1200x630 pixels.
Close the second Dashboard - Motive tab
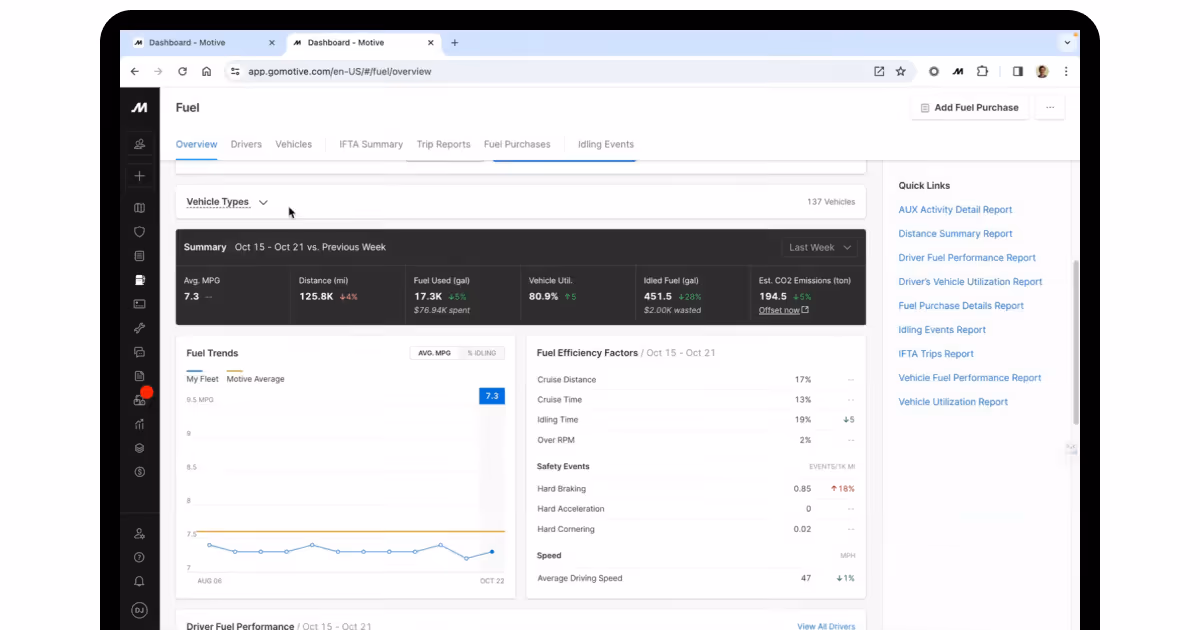click(430, 43)
